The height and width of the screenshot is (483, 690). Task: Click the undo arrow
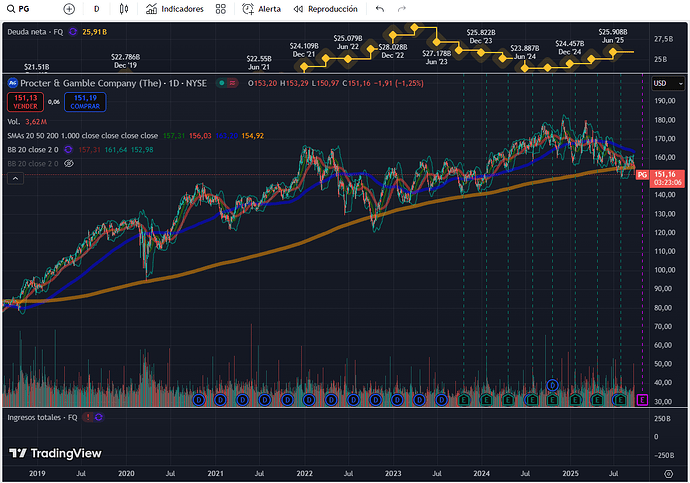[379, 9]
